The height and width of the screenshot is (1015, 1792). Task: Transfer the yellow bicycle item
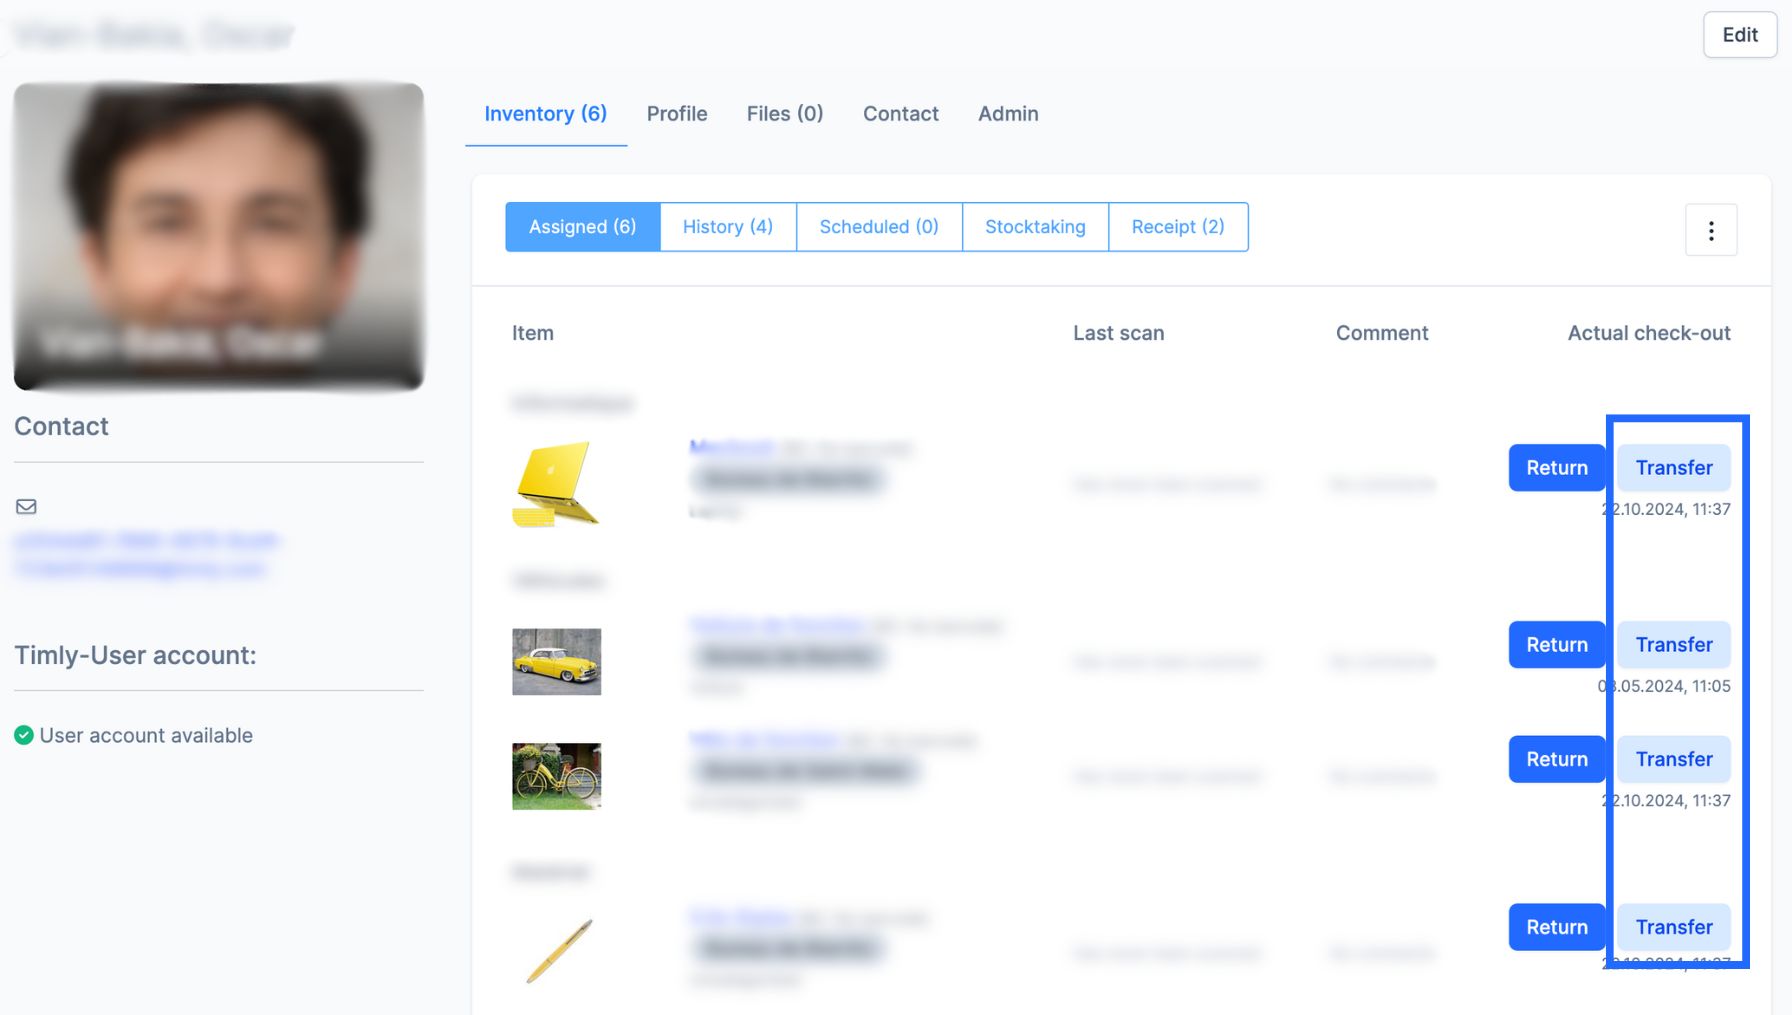pyautogui.click(x=1674, y=760)
